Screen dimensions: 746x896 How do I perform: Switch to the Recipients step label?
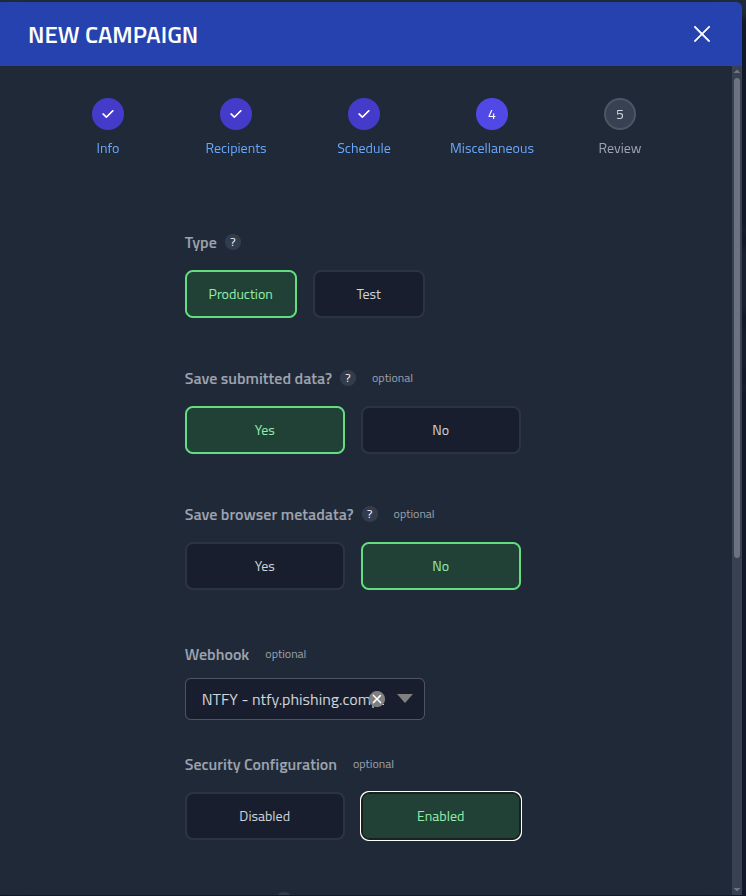tap(236, 147)
